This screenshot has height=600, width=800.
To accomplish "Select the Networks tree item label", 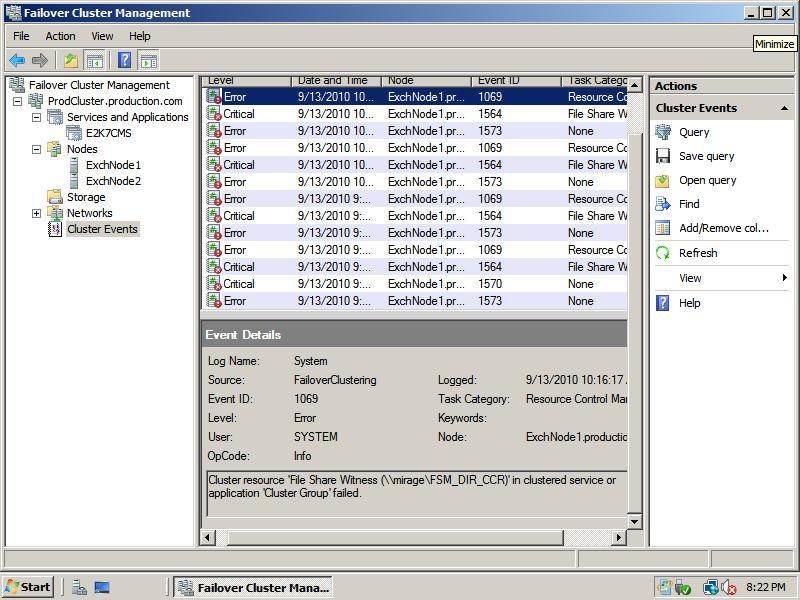I will 89,213.
